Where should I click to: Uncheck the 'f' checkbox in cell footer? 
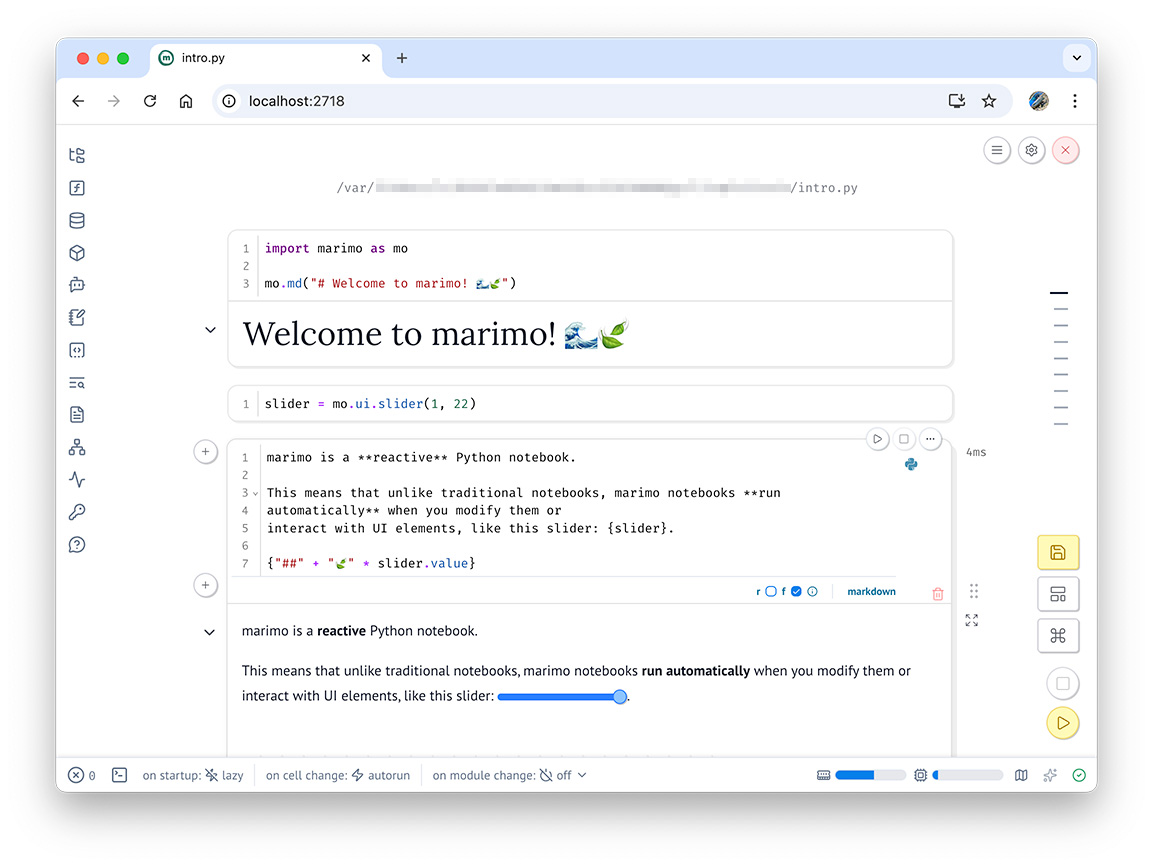point(796,592)
